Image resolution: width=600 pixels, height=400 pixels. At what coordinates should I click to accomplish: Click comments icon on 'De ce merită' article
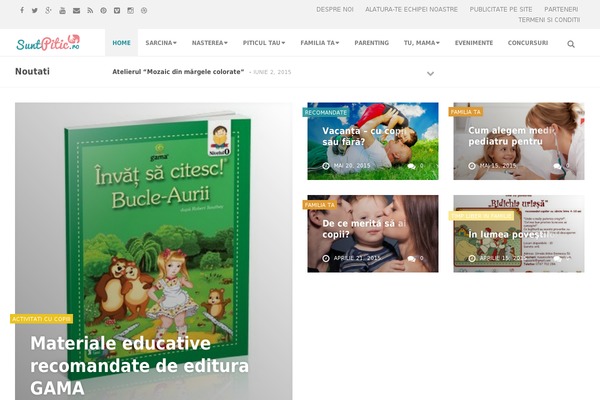point(411,259)
